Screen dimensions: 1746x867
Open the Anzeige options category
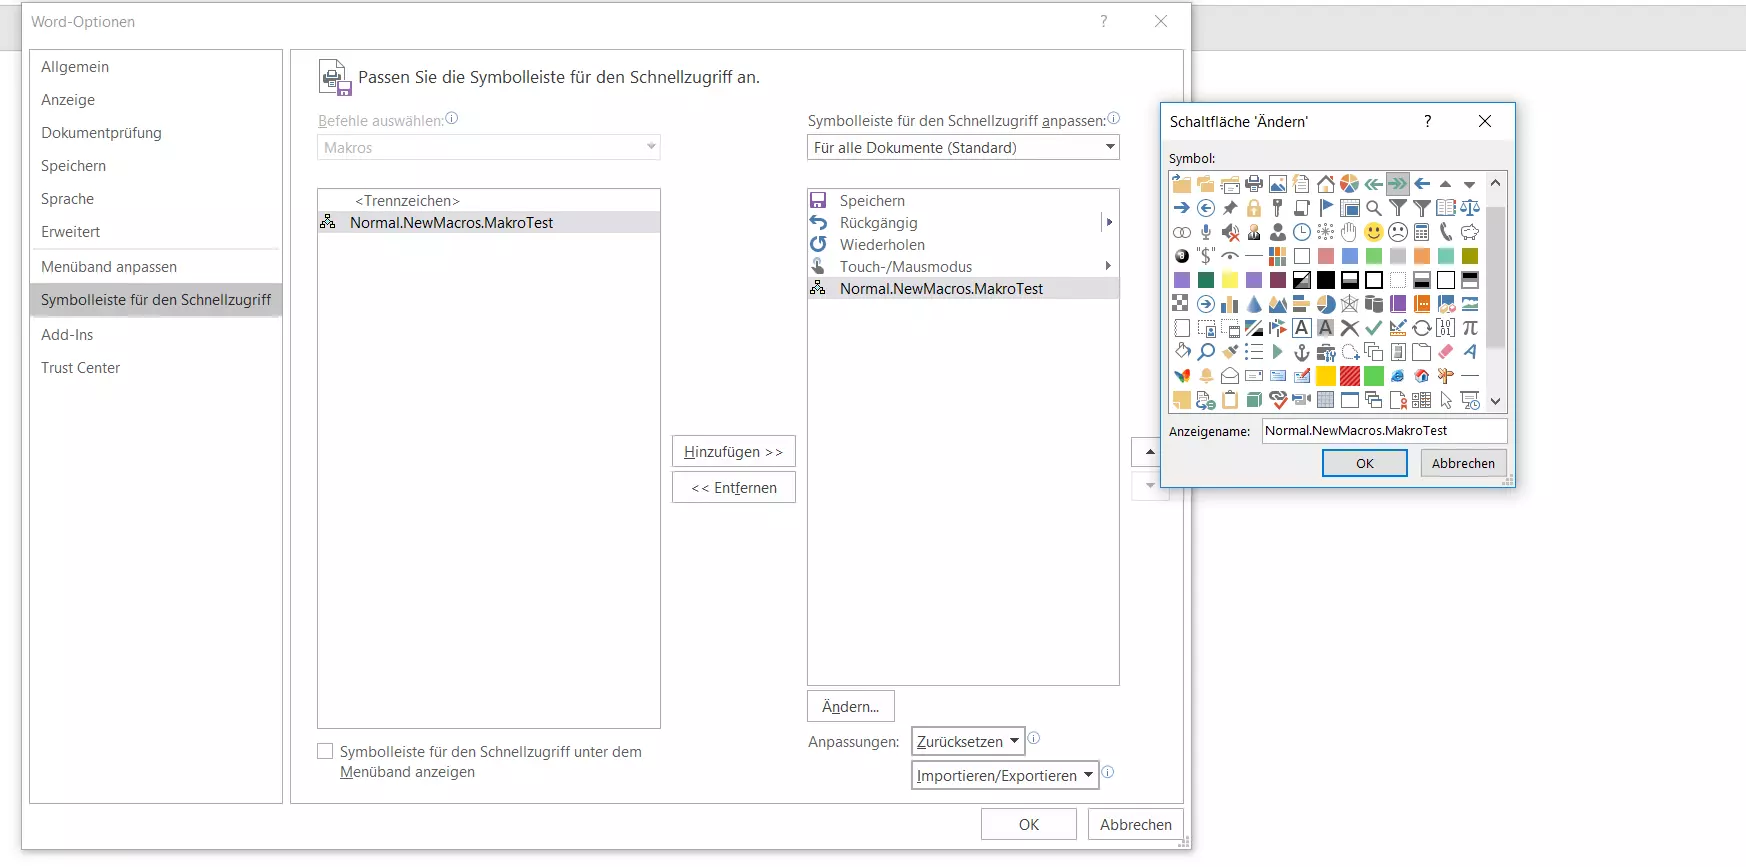coord(68,99)
